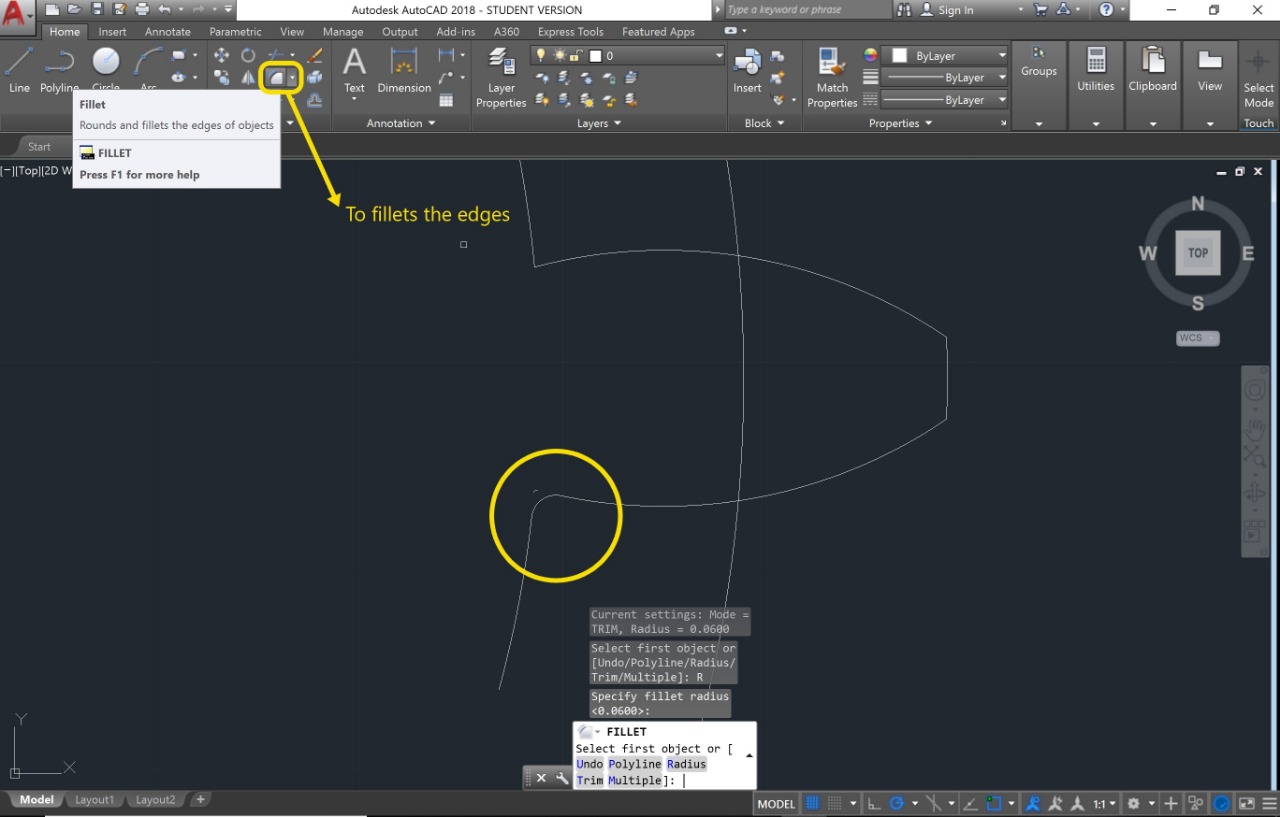
Task: Toggle annotation object visibility in status bar
Action: (1032, 803)
